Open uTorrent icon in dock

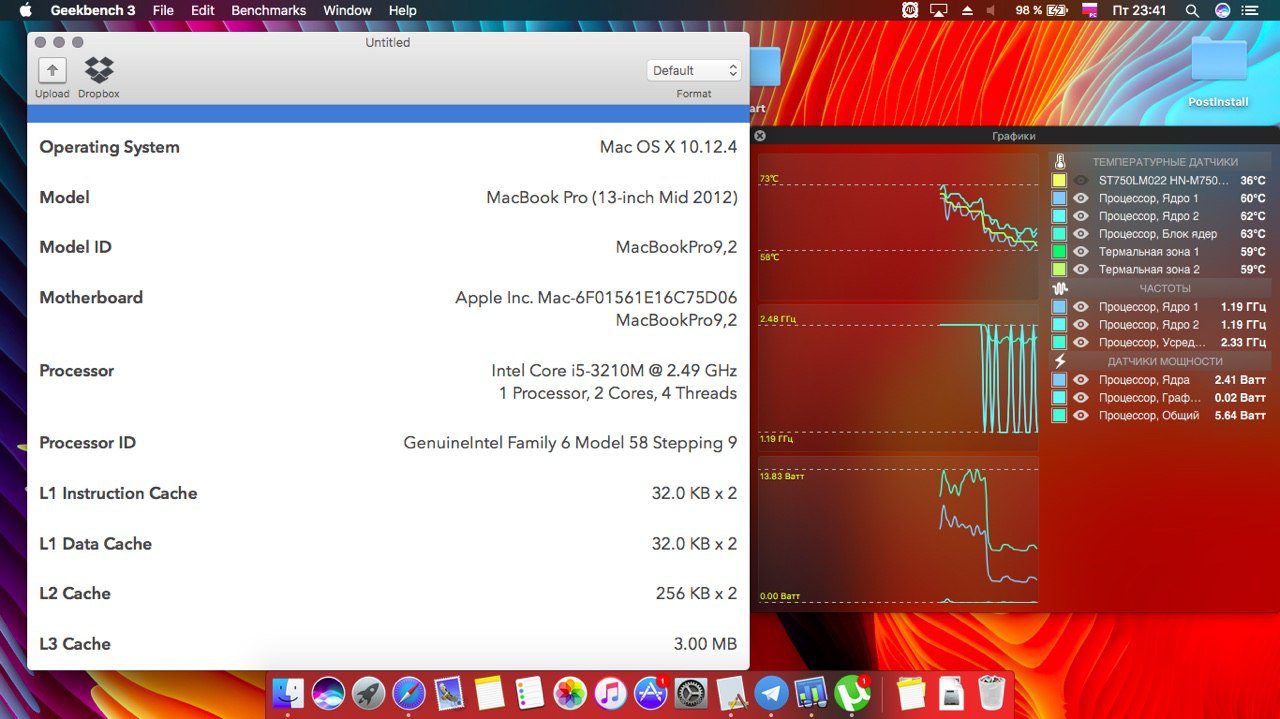(x=852, y=692)
